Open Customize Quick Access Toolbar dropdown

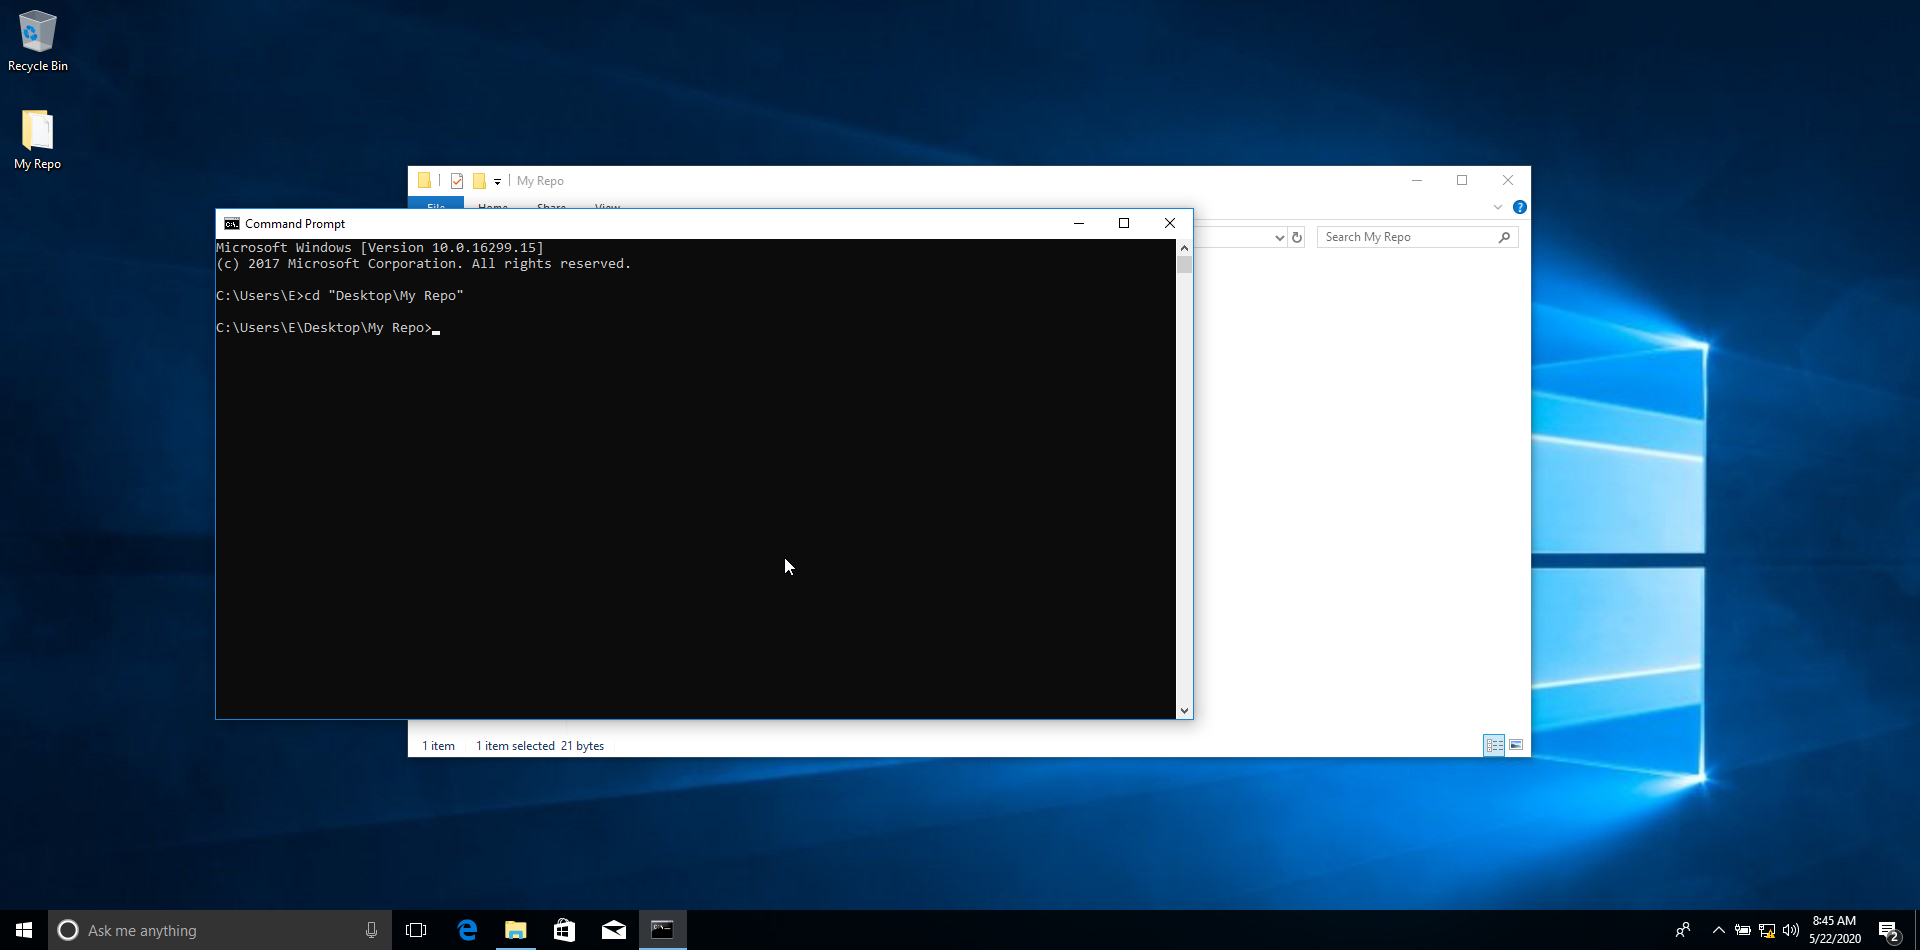tap(497, 182)
